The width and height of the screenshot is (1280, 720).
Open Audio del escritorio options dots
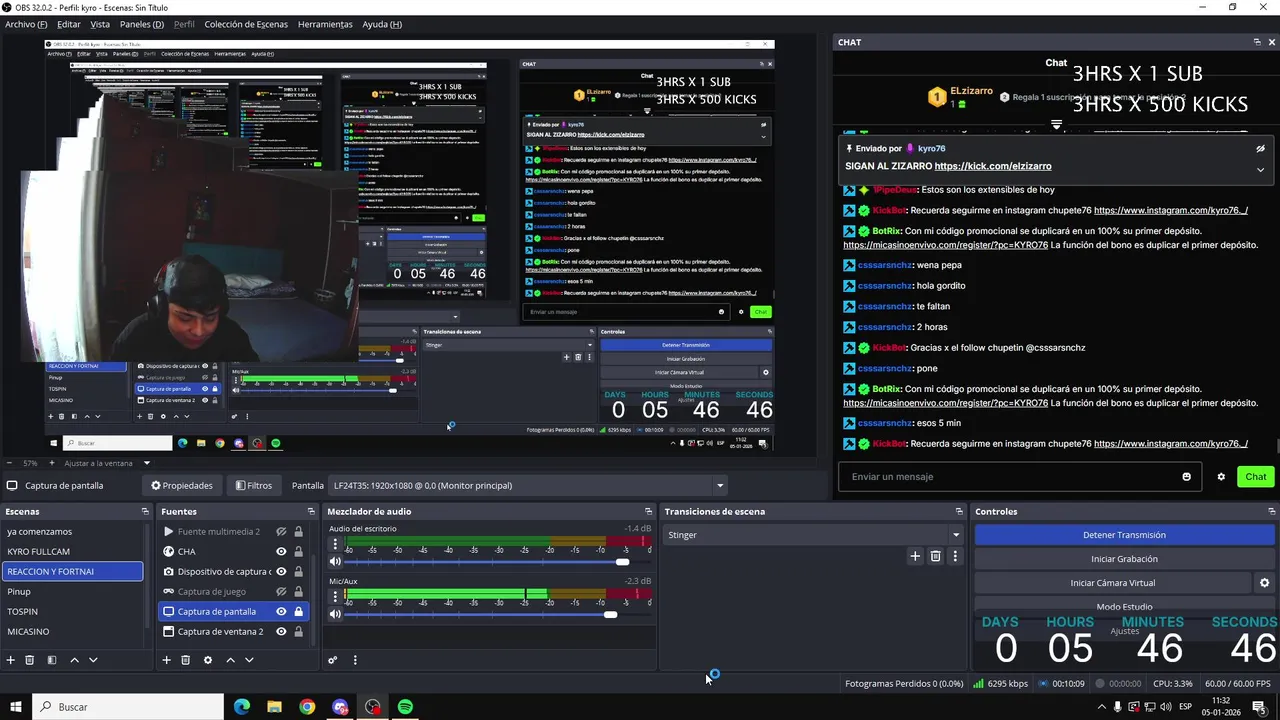tap(335, 545)
